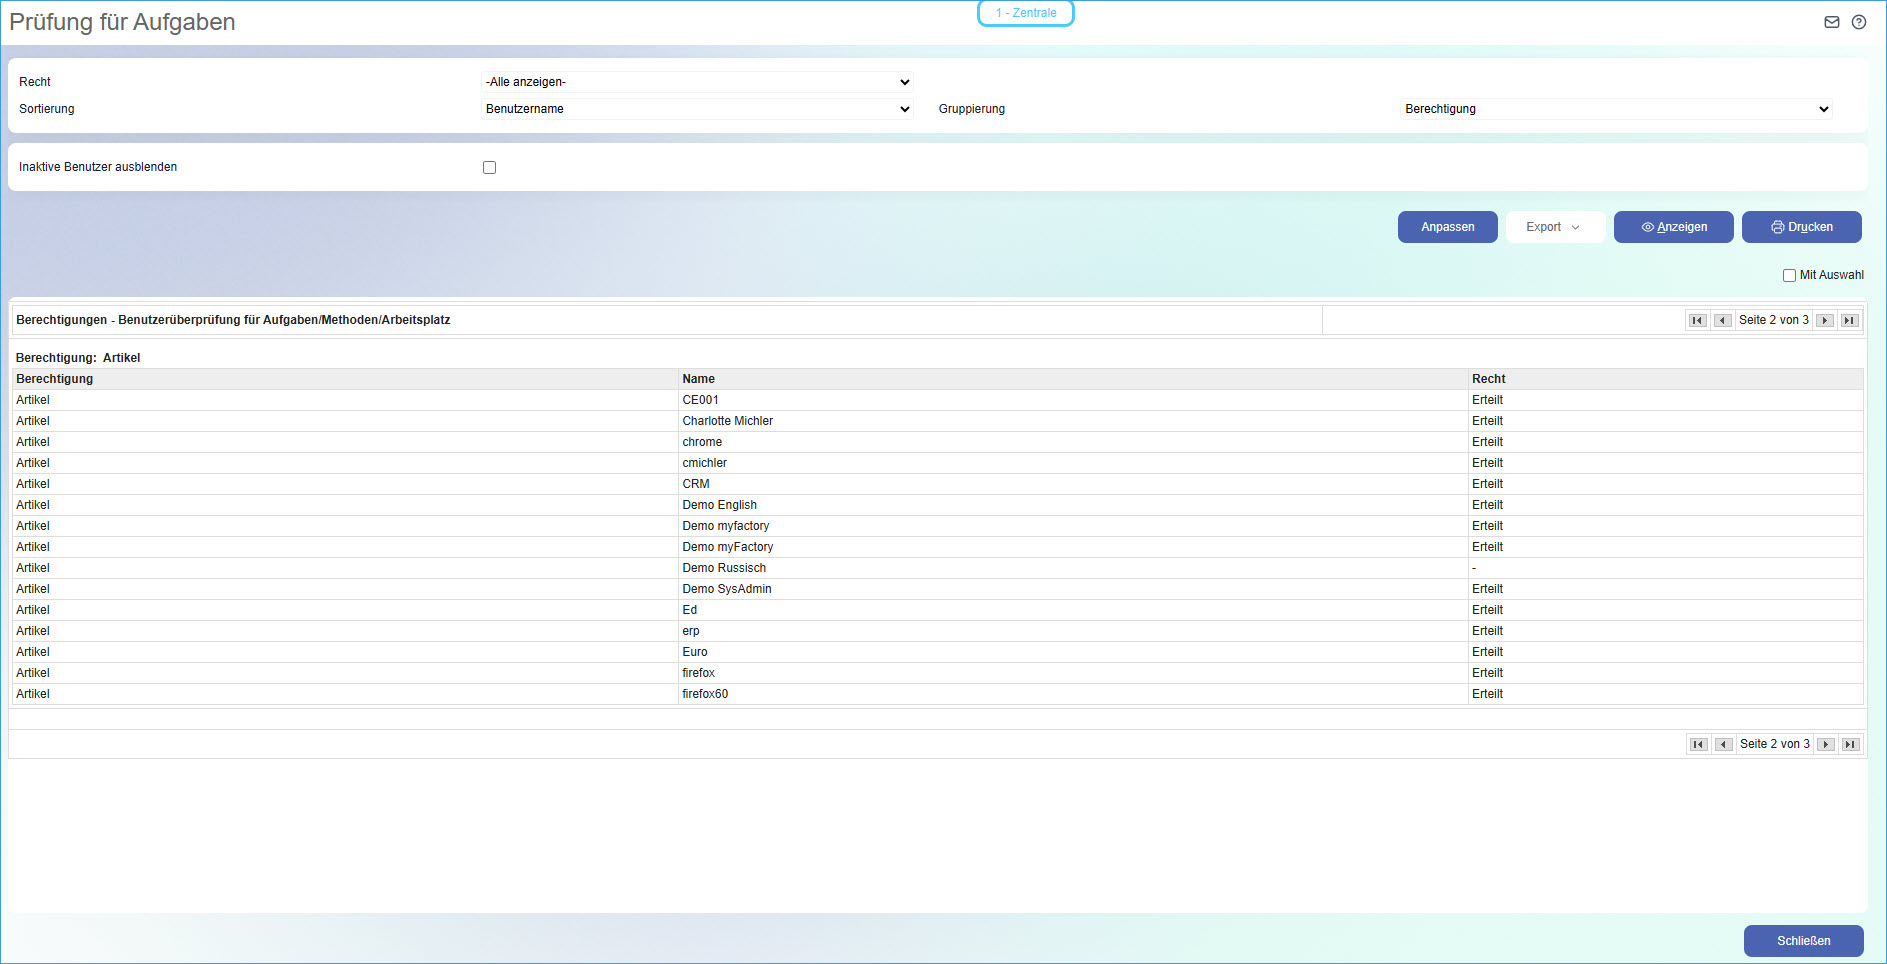Click the Anpassen button

pyautogui.click(x=1447, y=227)
